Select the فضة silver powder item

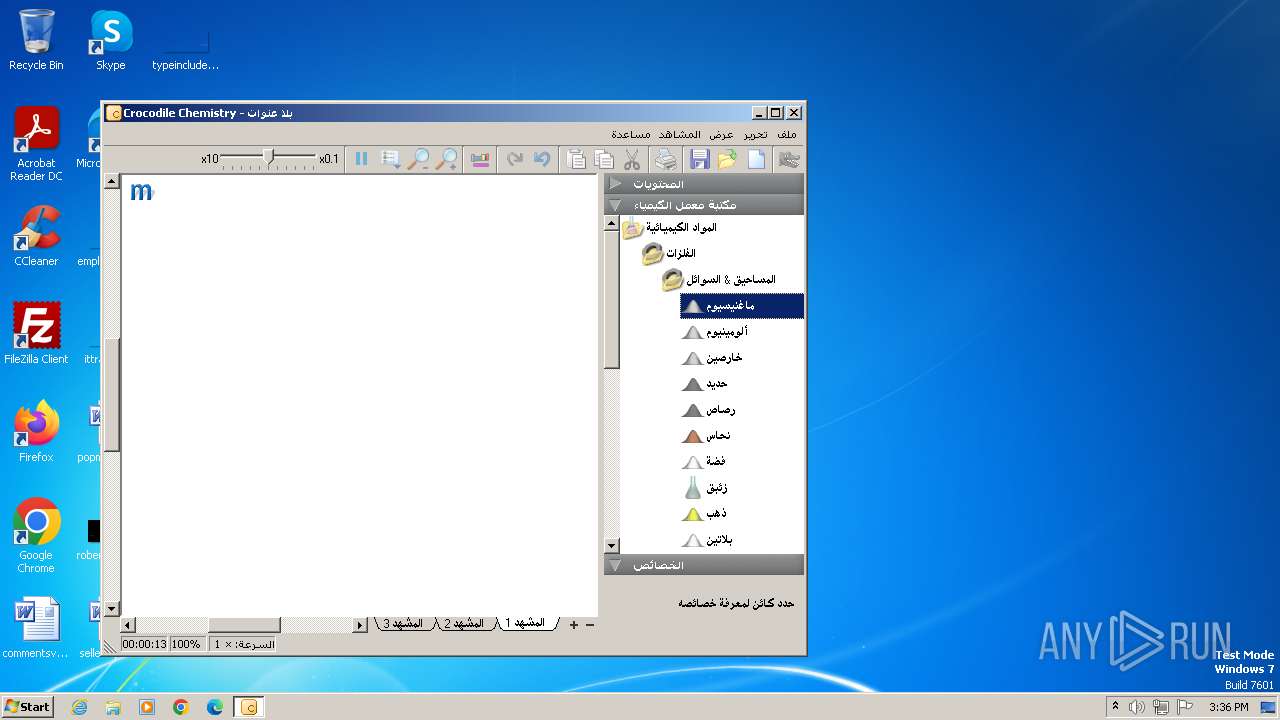pos(704,462)
